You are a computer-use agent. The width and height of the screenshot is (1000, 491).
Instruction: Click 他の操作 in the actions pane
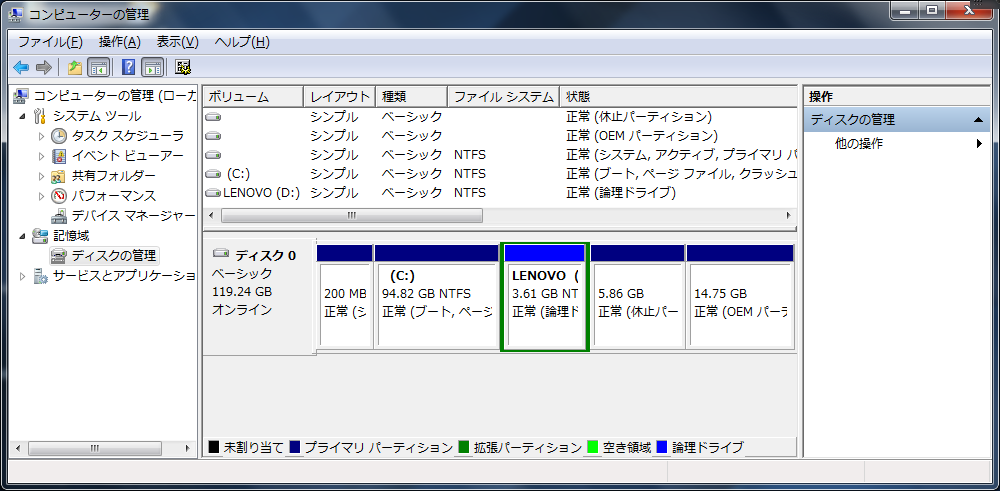click(x=859, y=143)
